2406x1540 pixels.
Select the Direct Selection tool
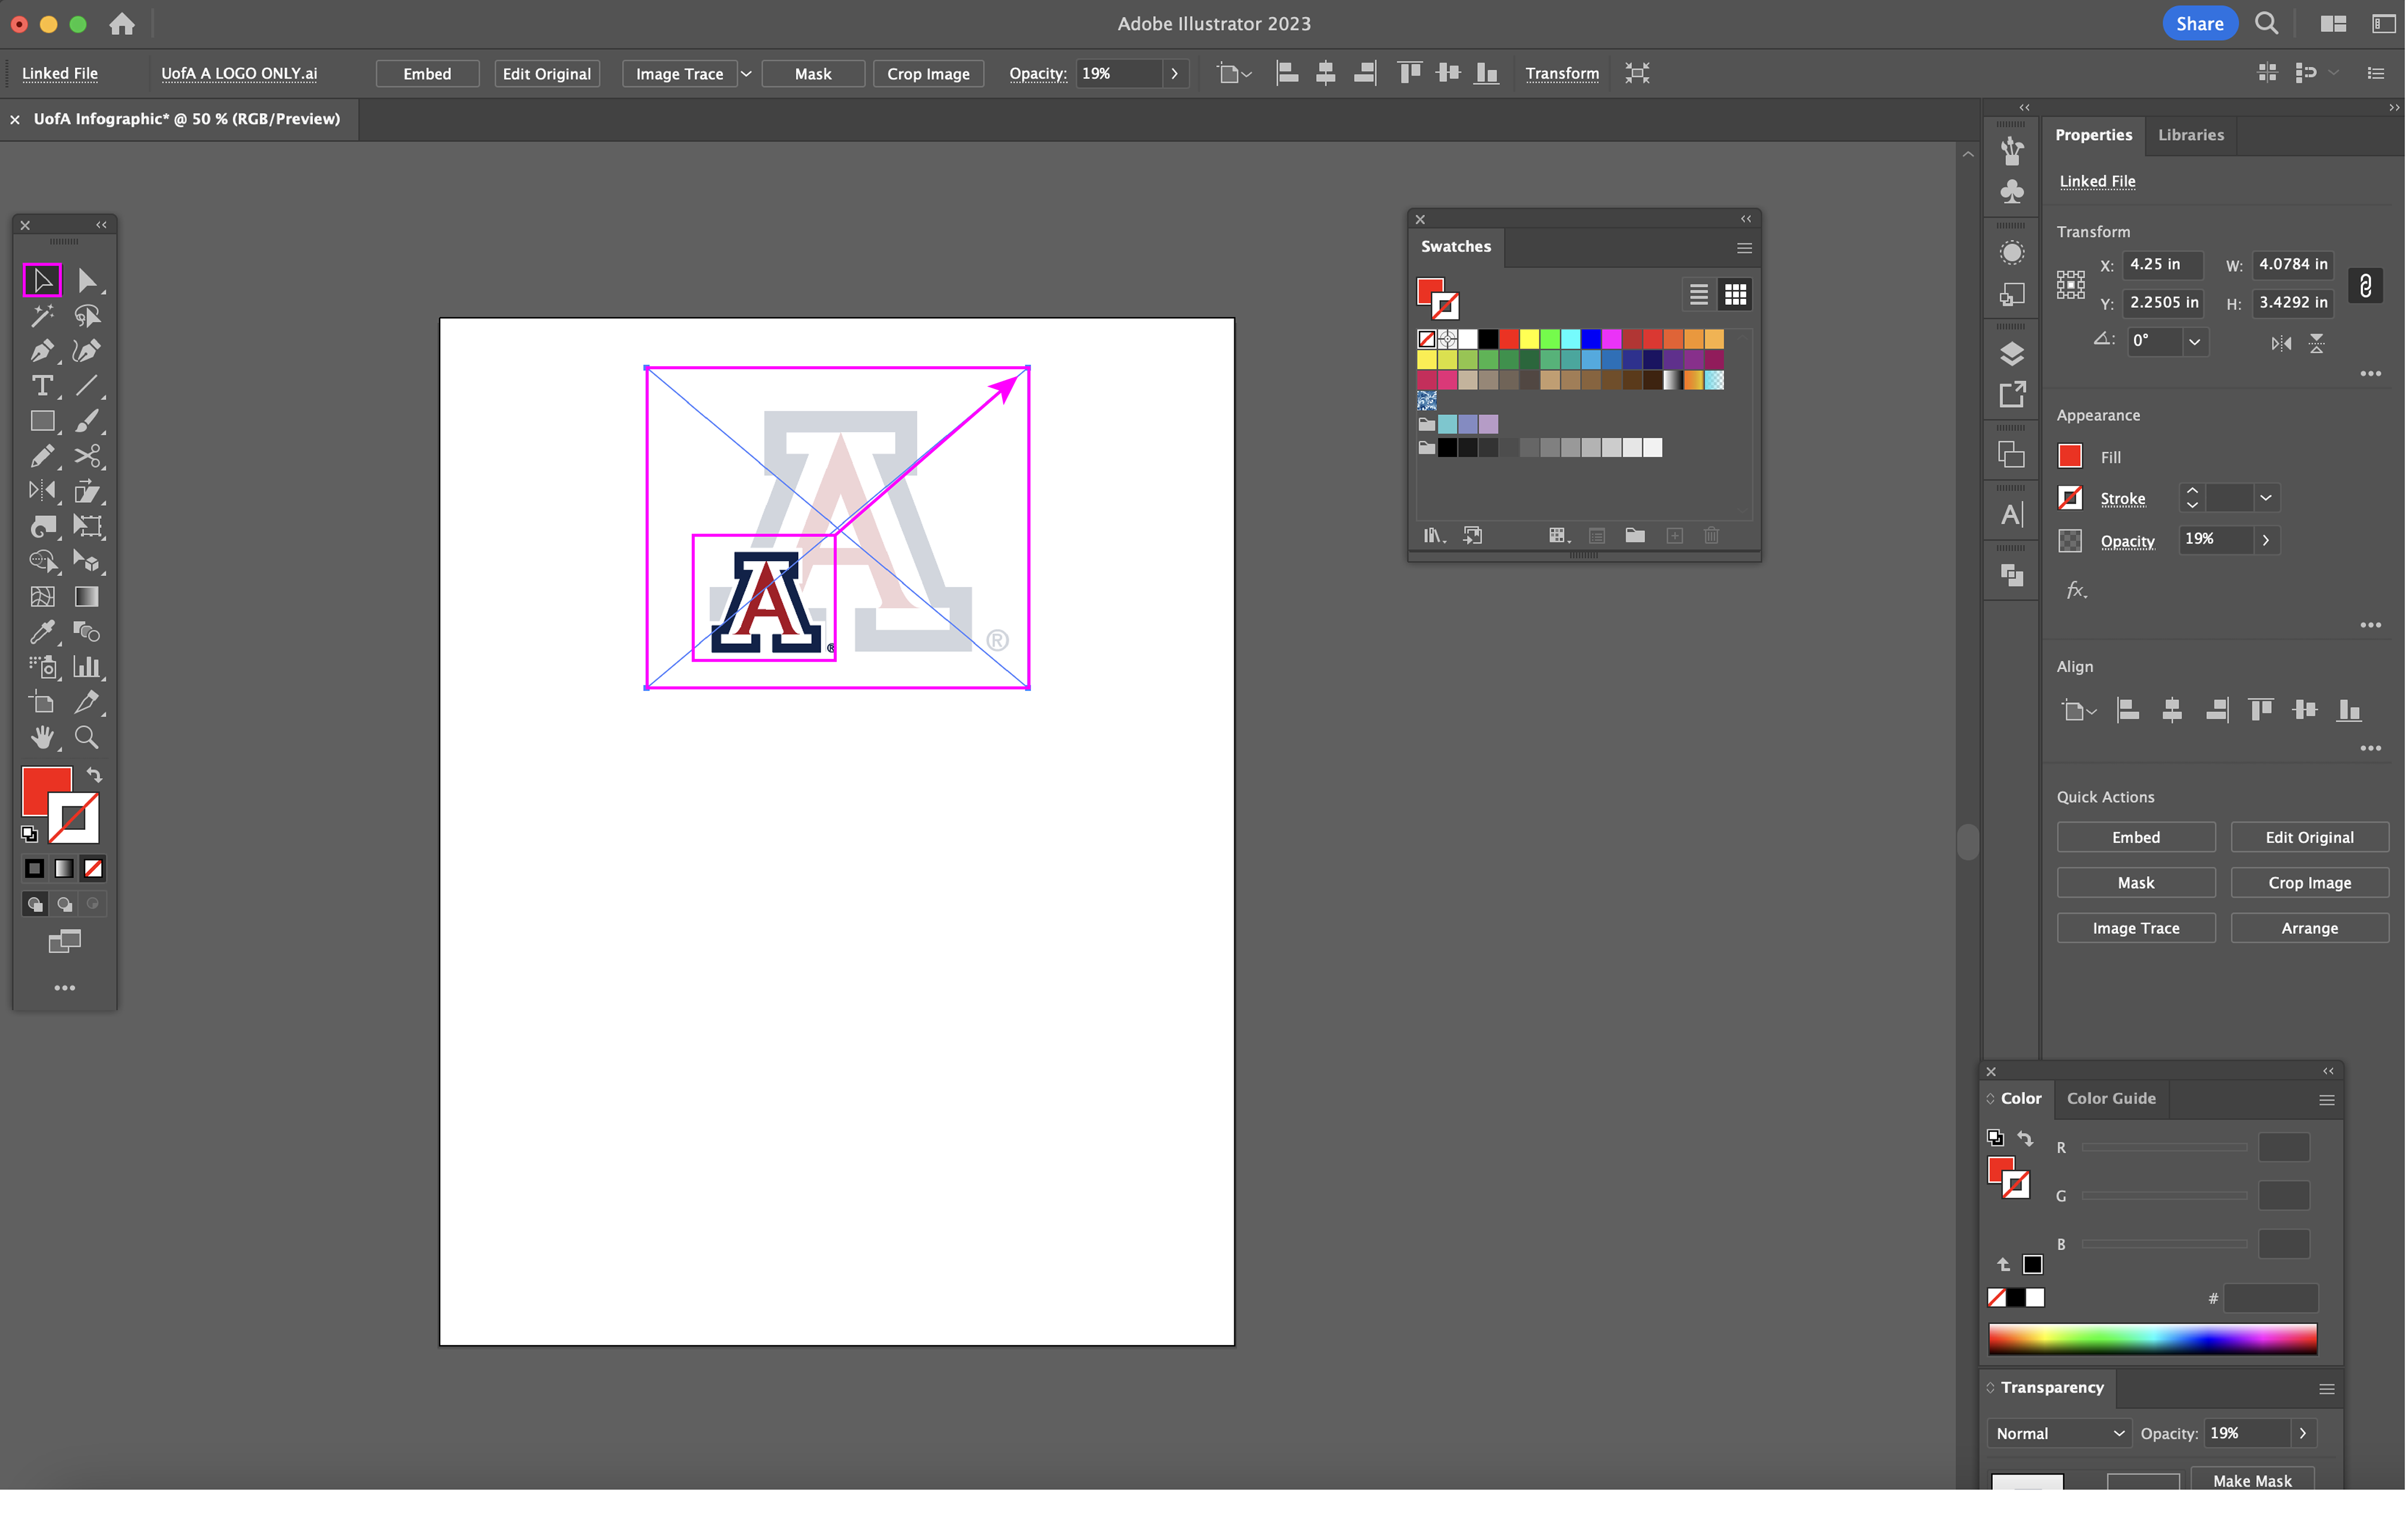coord(86,281)
